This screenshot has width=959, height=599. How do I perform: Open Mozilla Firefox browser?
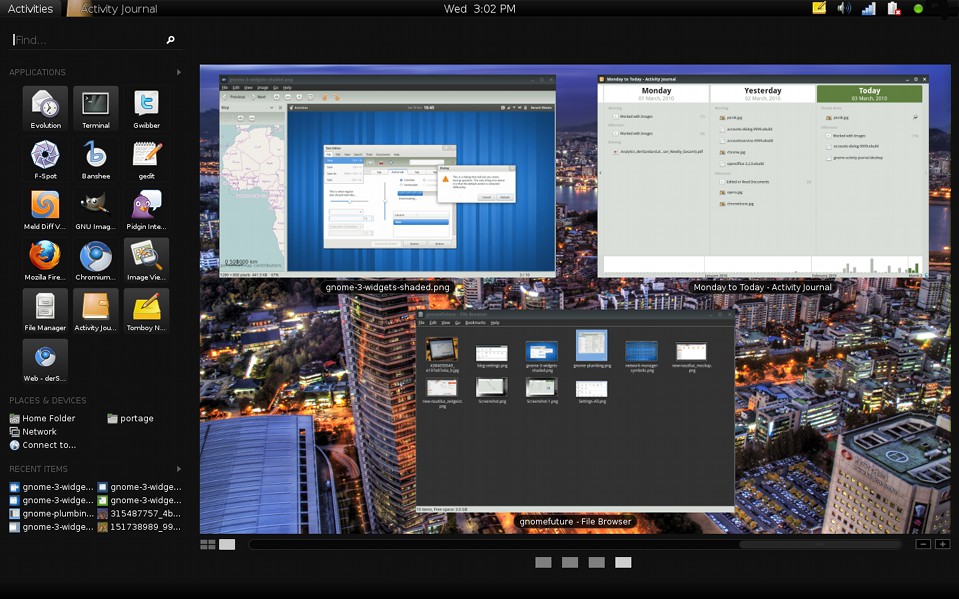tap(45, 260)
